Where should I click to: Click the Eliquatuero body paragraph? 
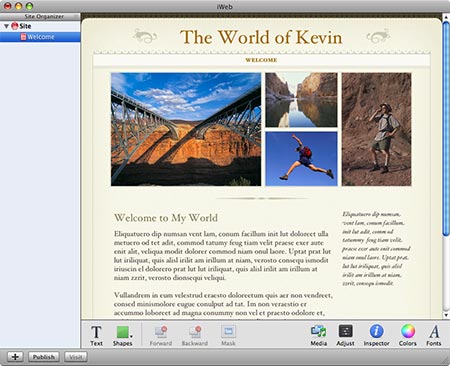[223, 255]
